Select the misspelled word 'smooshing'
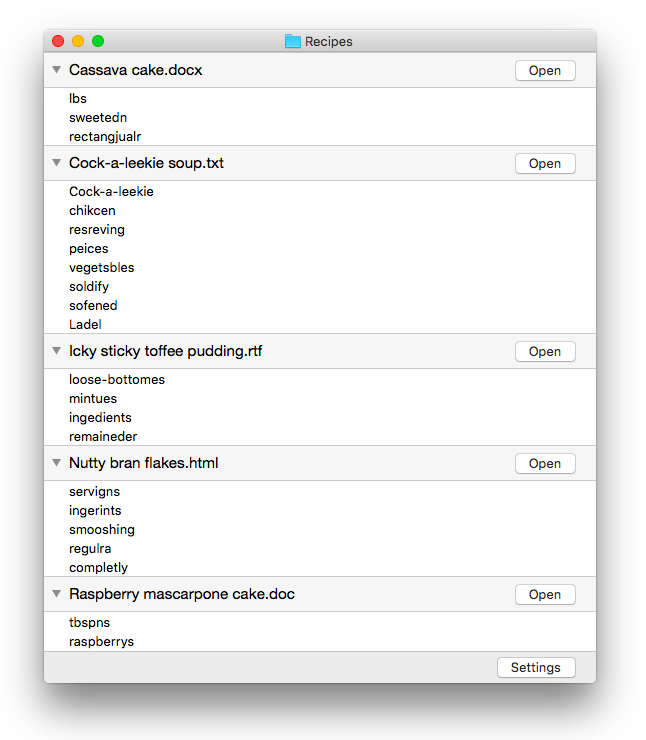Viewport: 646px width, 740px height. tap(102, 530)
